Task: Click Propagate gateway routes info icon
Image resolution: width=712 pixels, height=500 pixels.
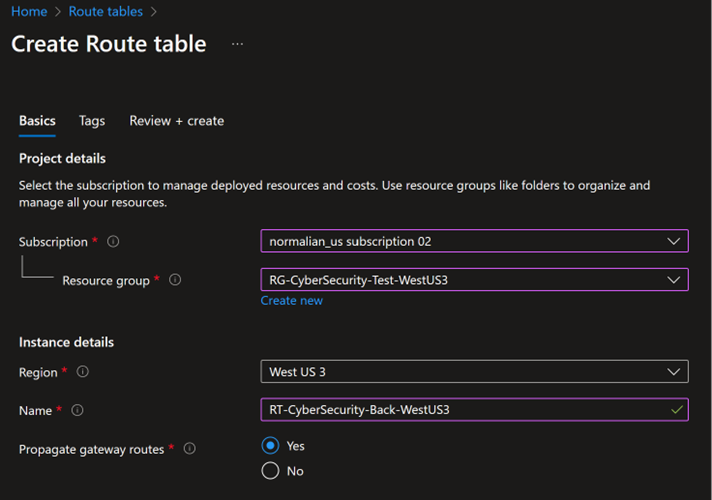Action: coord(187,449)
